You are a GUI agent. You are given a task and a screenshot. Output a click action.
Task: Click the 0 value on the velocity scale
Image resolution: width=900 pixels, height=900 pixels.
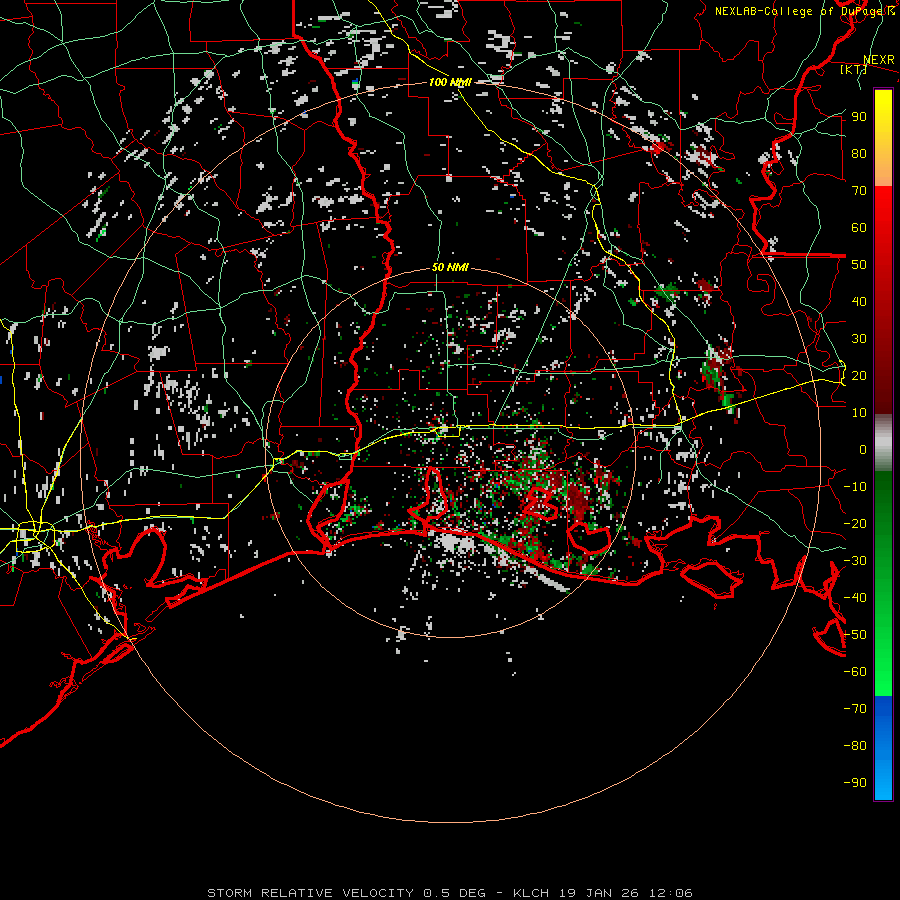(x=863, y=450)
